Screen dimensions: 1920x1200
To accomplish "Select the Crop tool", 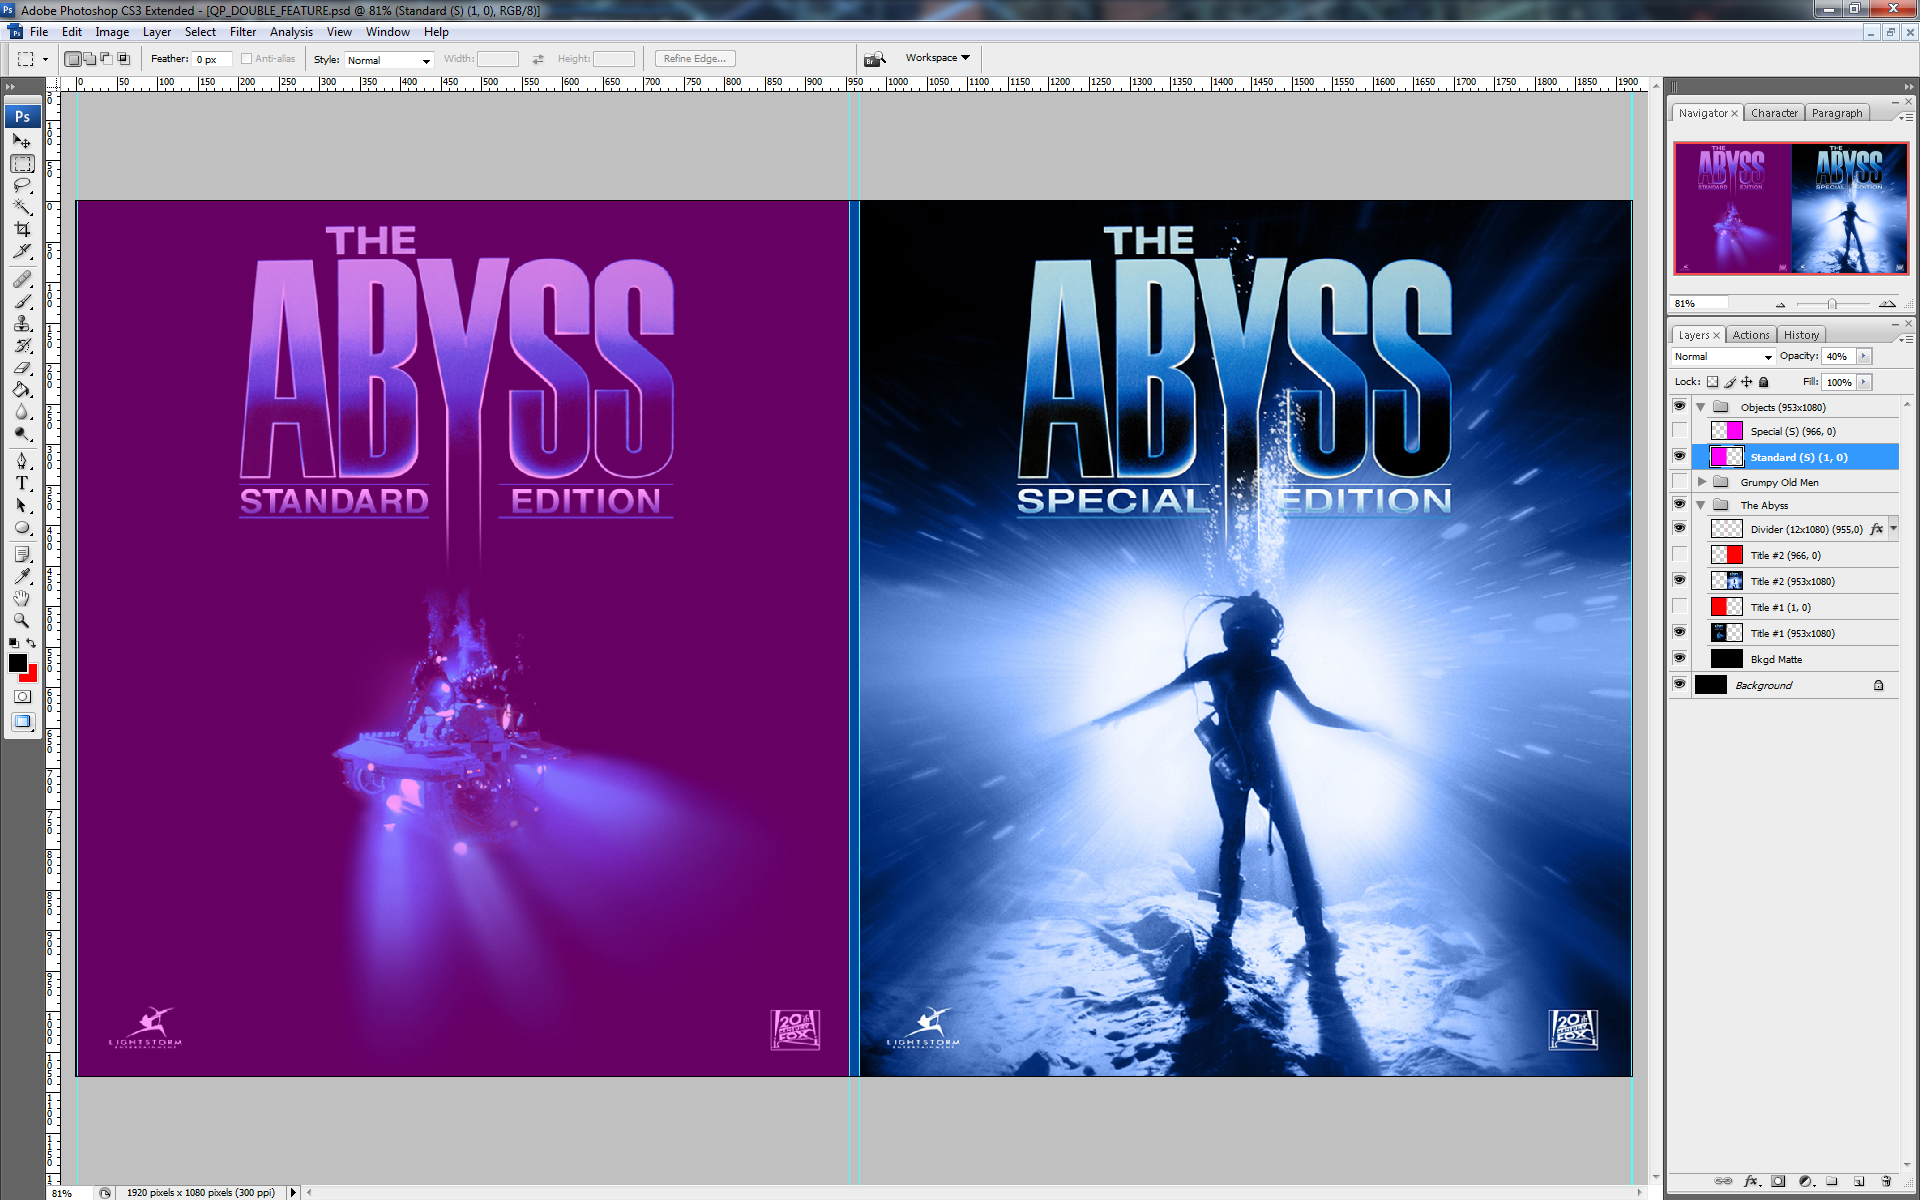I will click(x=22, y=229).
